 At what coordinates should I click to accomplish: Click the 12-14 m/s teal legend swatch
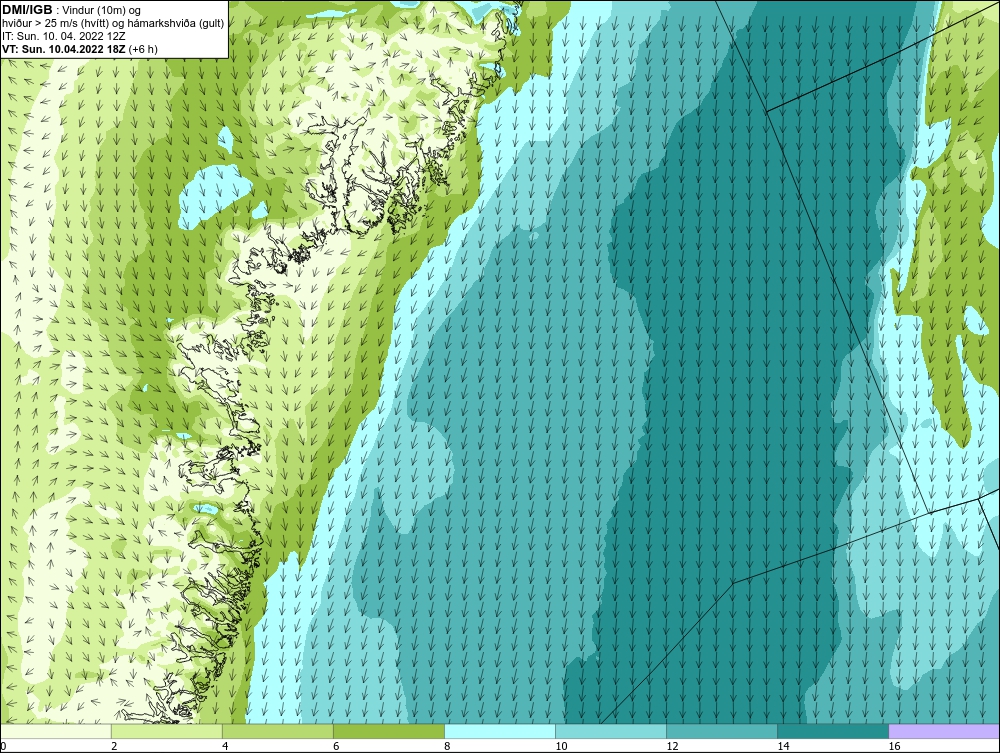722,731
